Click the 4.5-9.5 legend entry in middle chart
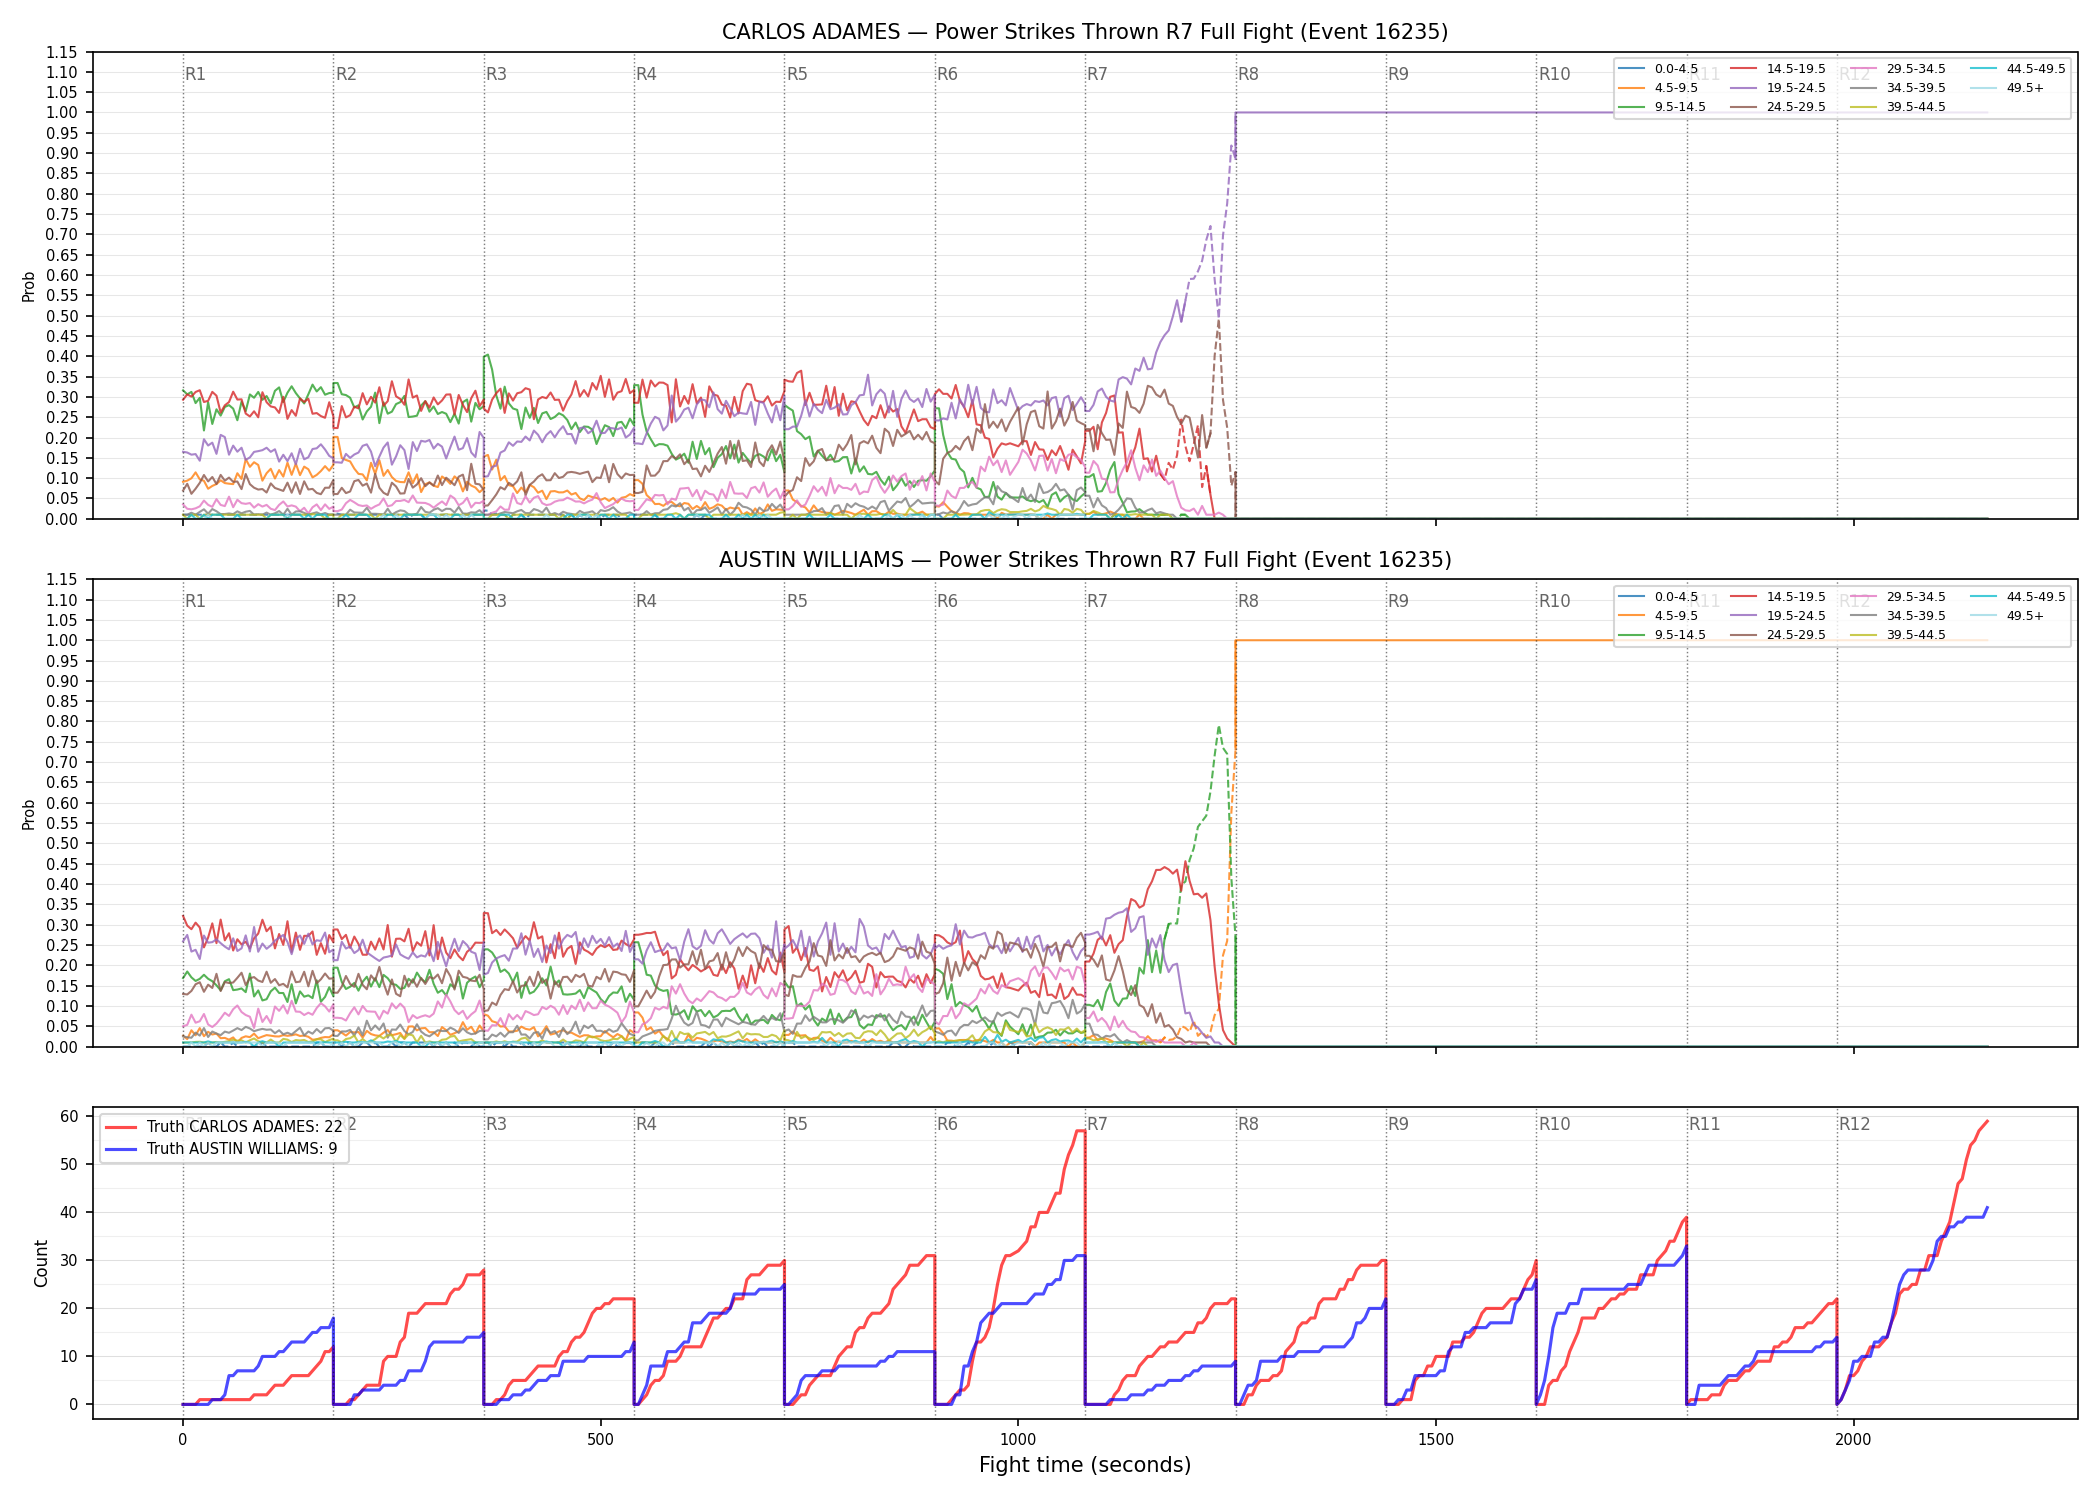 [x=1658, y=616]
